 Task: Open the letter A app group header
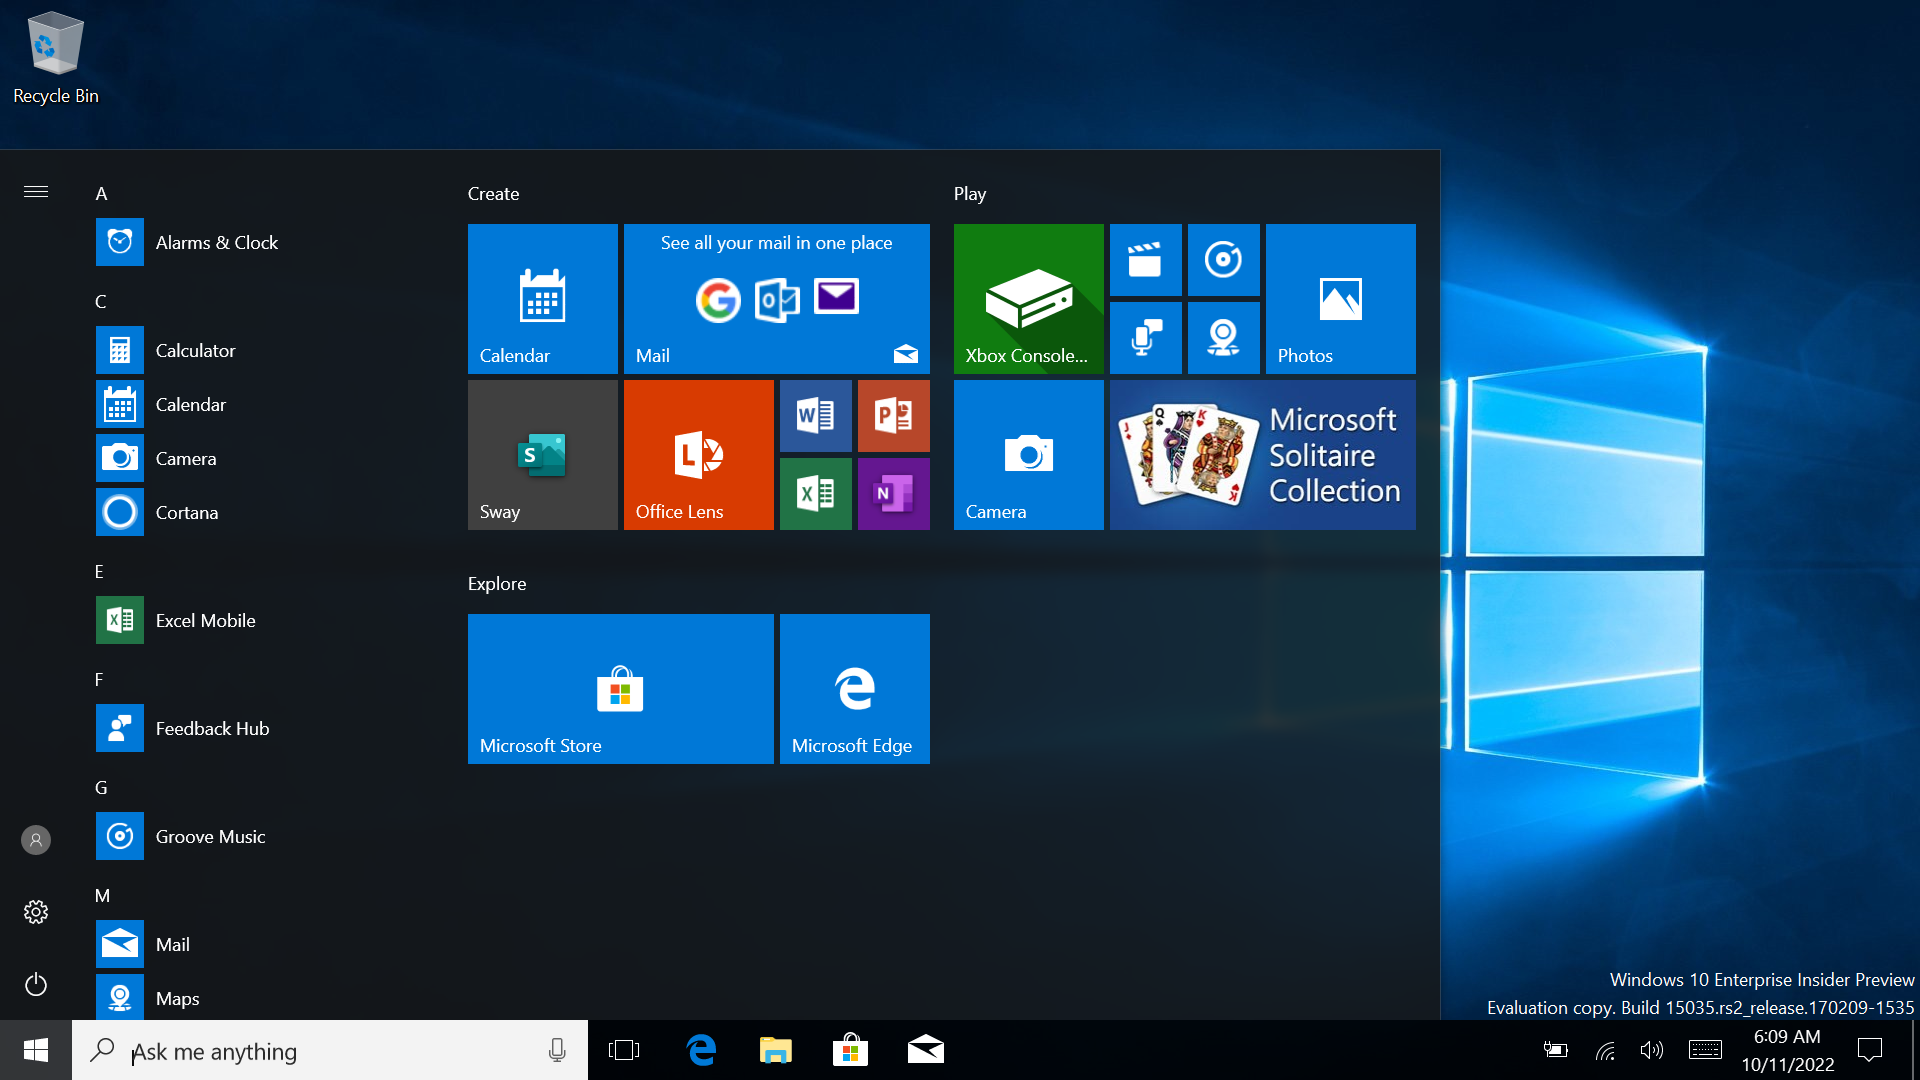tap(101, 194)
